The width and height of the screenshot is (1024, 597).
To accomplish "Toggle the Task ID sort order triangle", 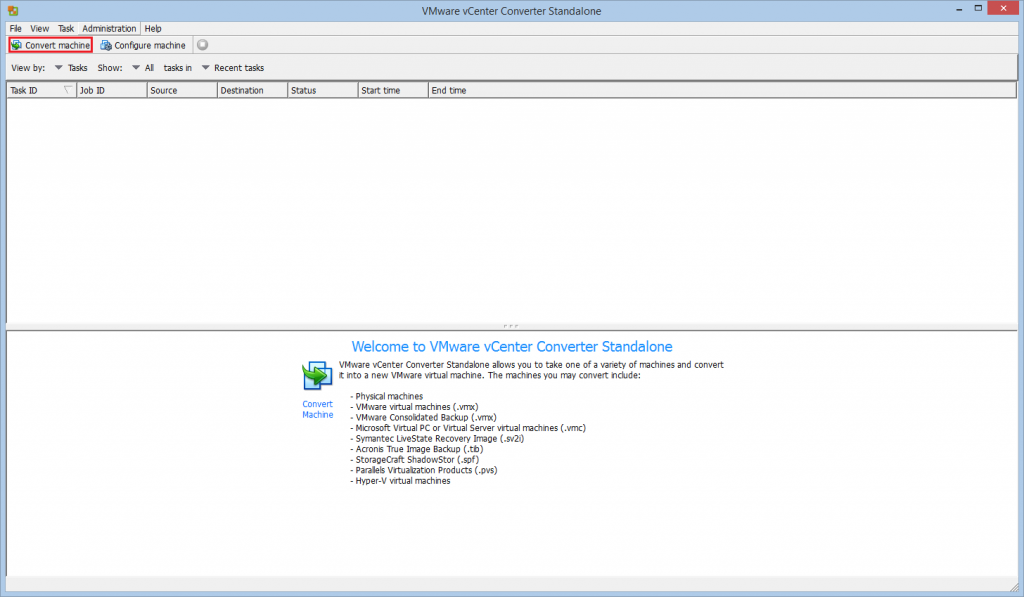I will pyautogui.click(x=66, y=89).
